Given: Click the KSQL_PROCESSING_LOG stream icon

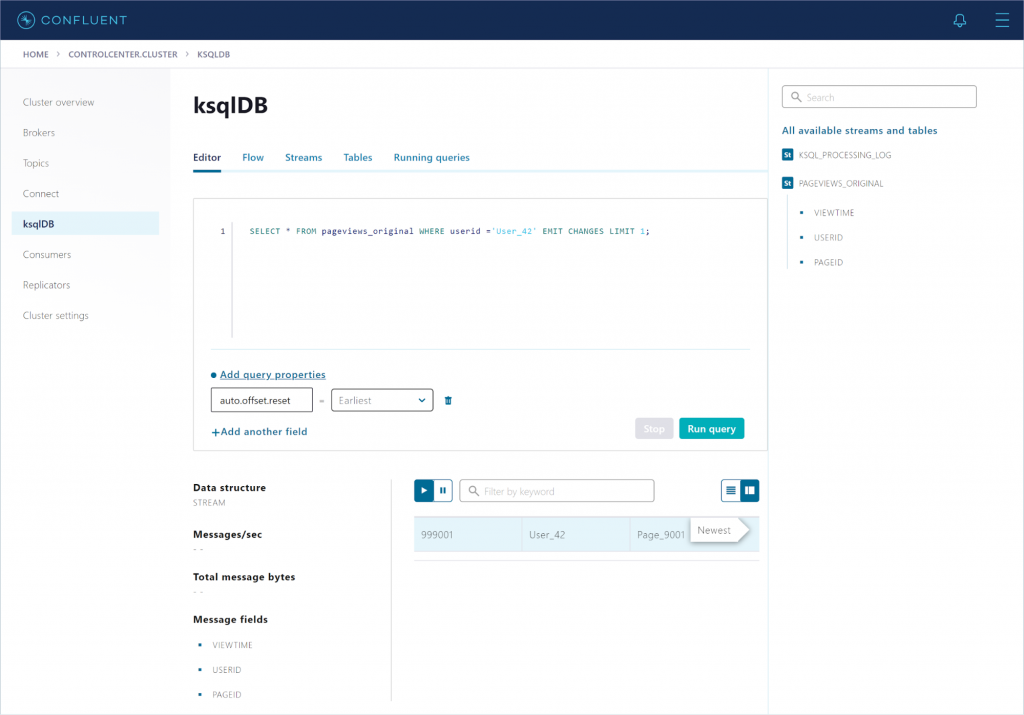Looking at the screenshot, I should [x=788, y=155].
